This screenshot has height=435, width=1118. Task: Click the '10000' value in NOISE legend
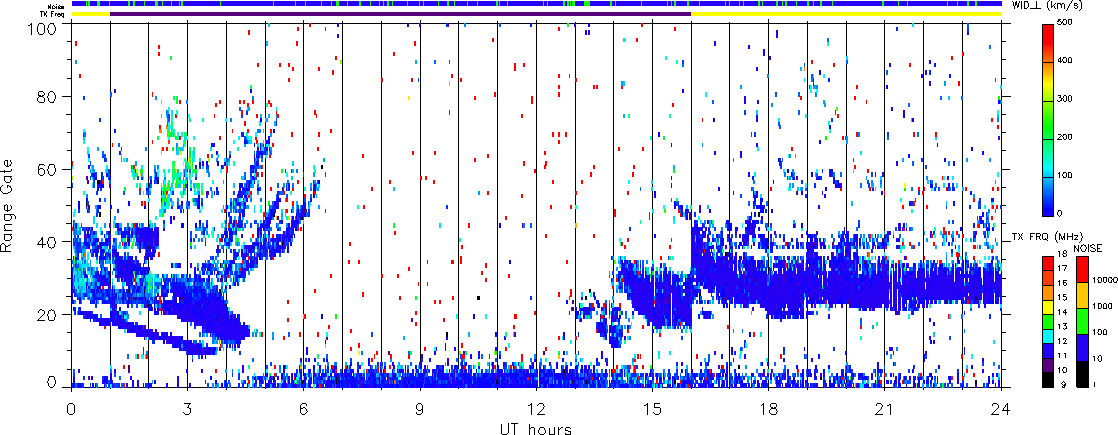1104,280
